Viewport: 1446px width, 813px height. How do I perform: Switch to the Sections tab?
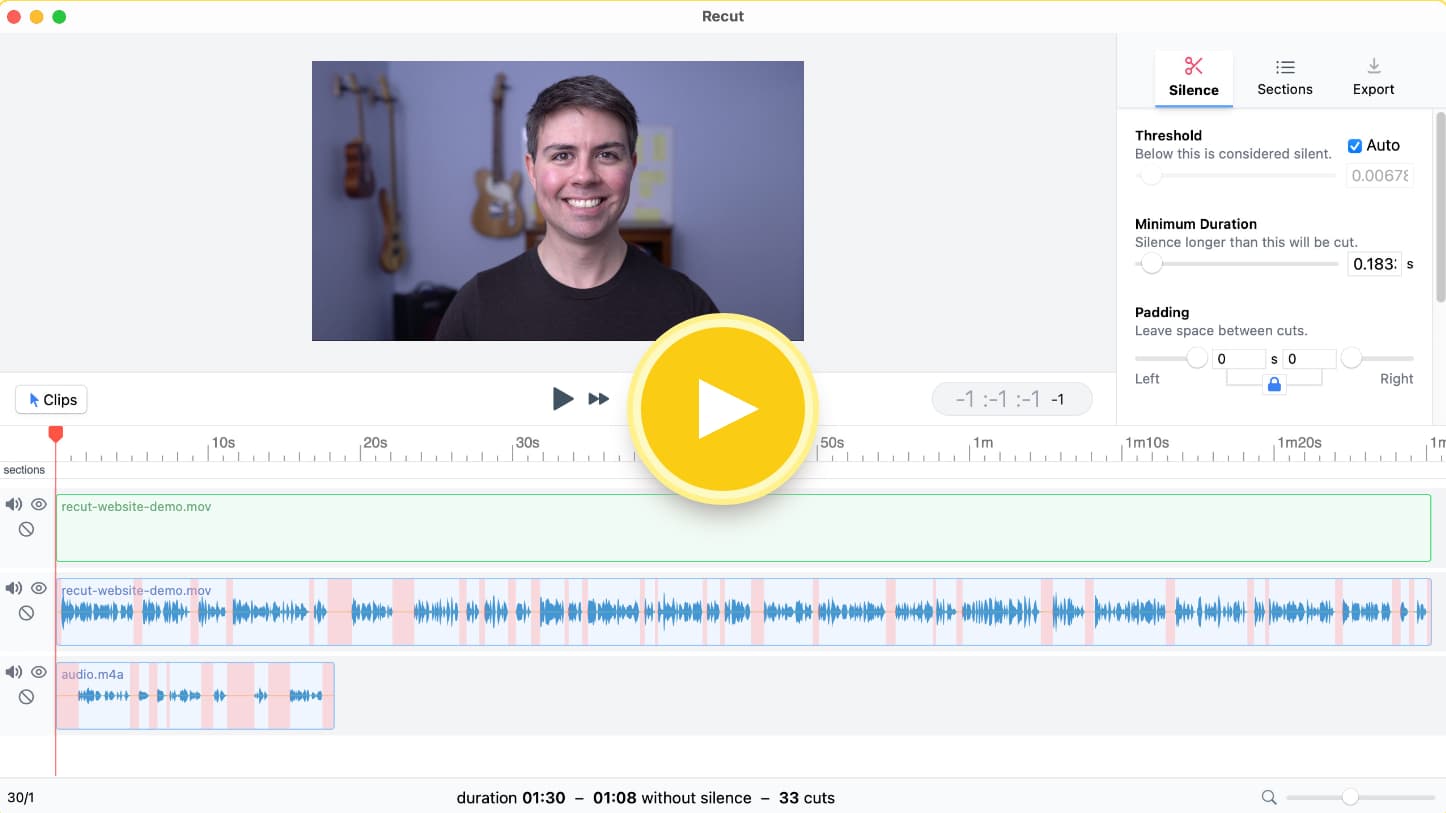coord(1284,77)
